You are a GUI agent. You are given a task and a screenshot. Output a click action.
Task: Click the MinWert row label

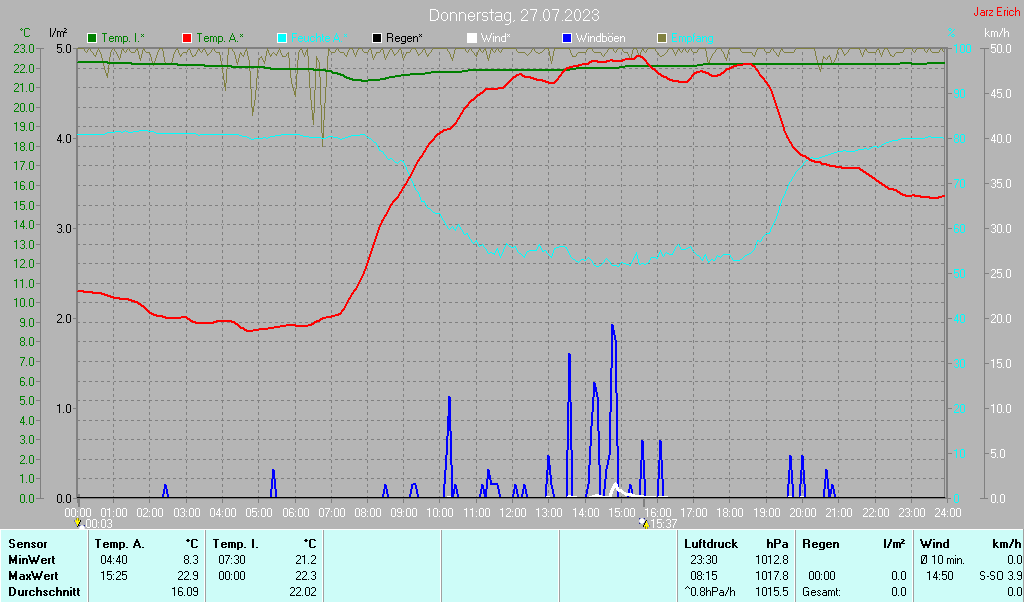coord(33,560)
